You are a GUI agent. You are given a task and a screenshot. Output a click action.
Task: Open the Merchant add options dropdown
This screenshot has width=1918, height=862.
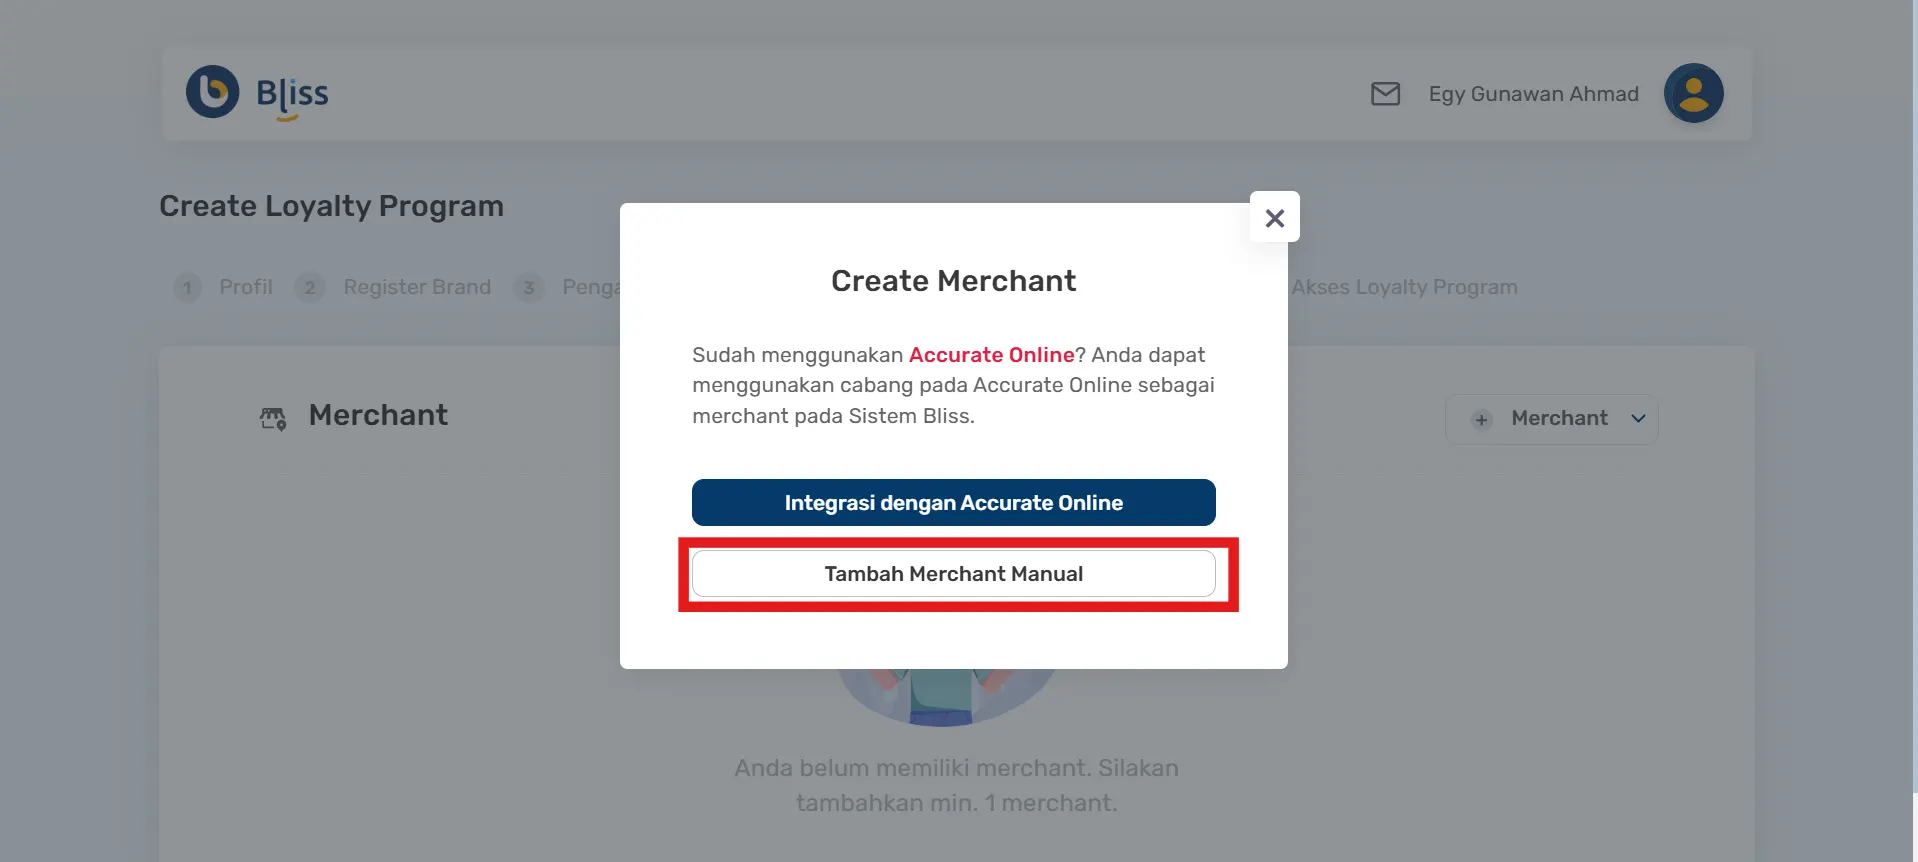click(x=1551, y=419)
